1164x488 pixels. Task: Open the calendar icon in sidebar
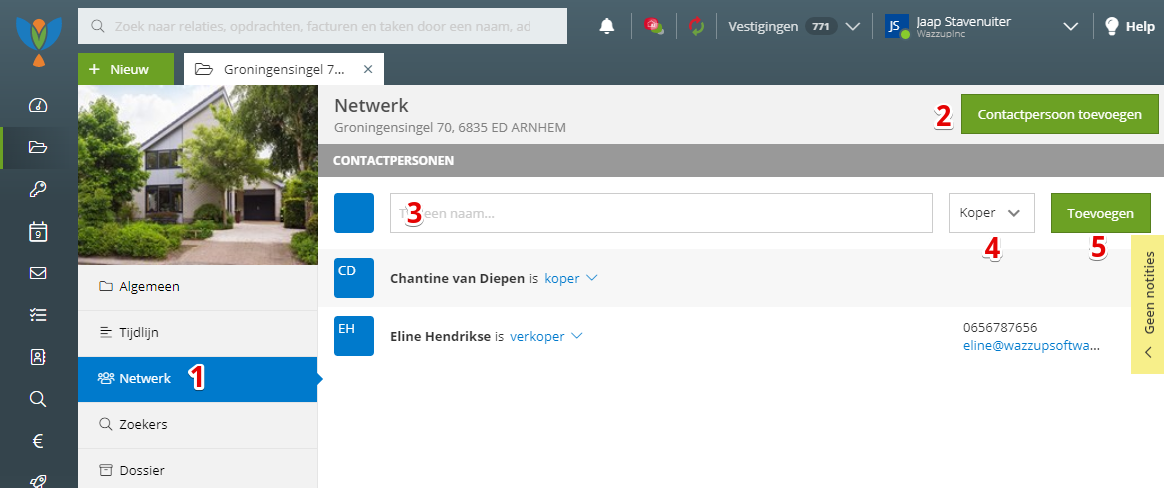38,231
